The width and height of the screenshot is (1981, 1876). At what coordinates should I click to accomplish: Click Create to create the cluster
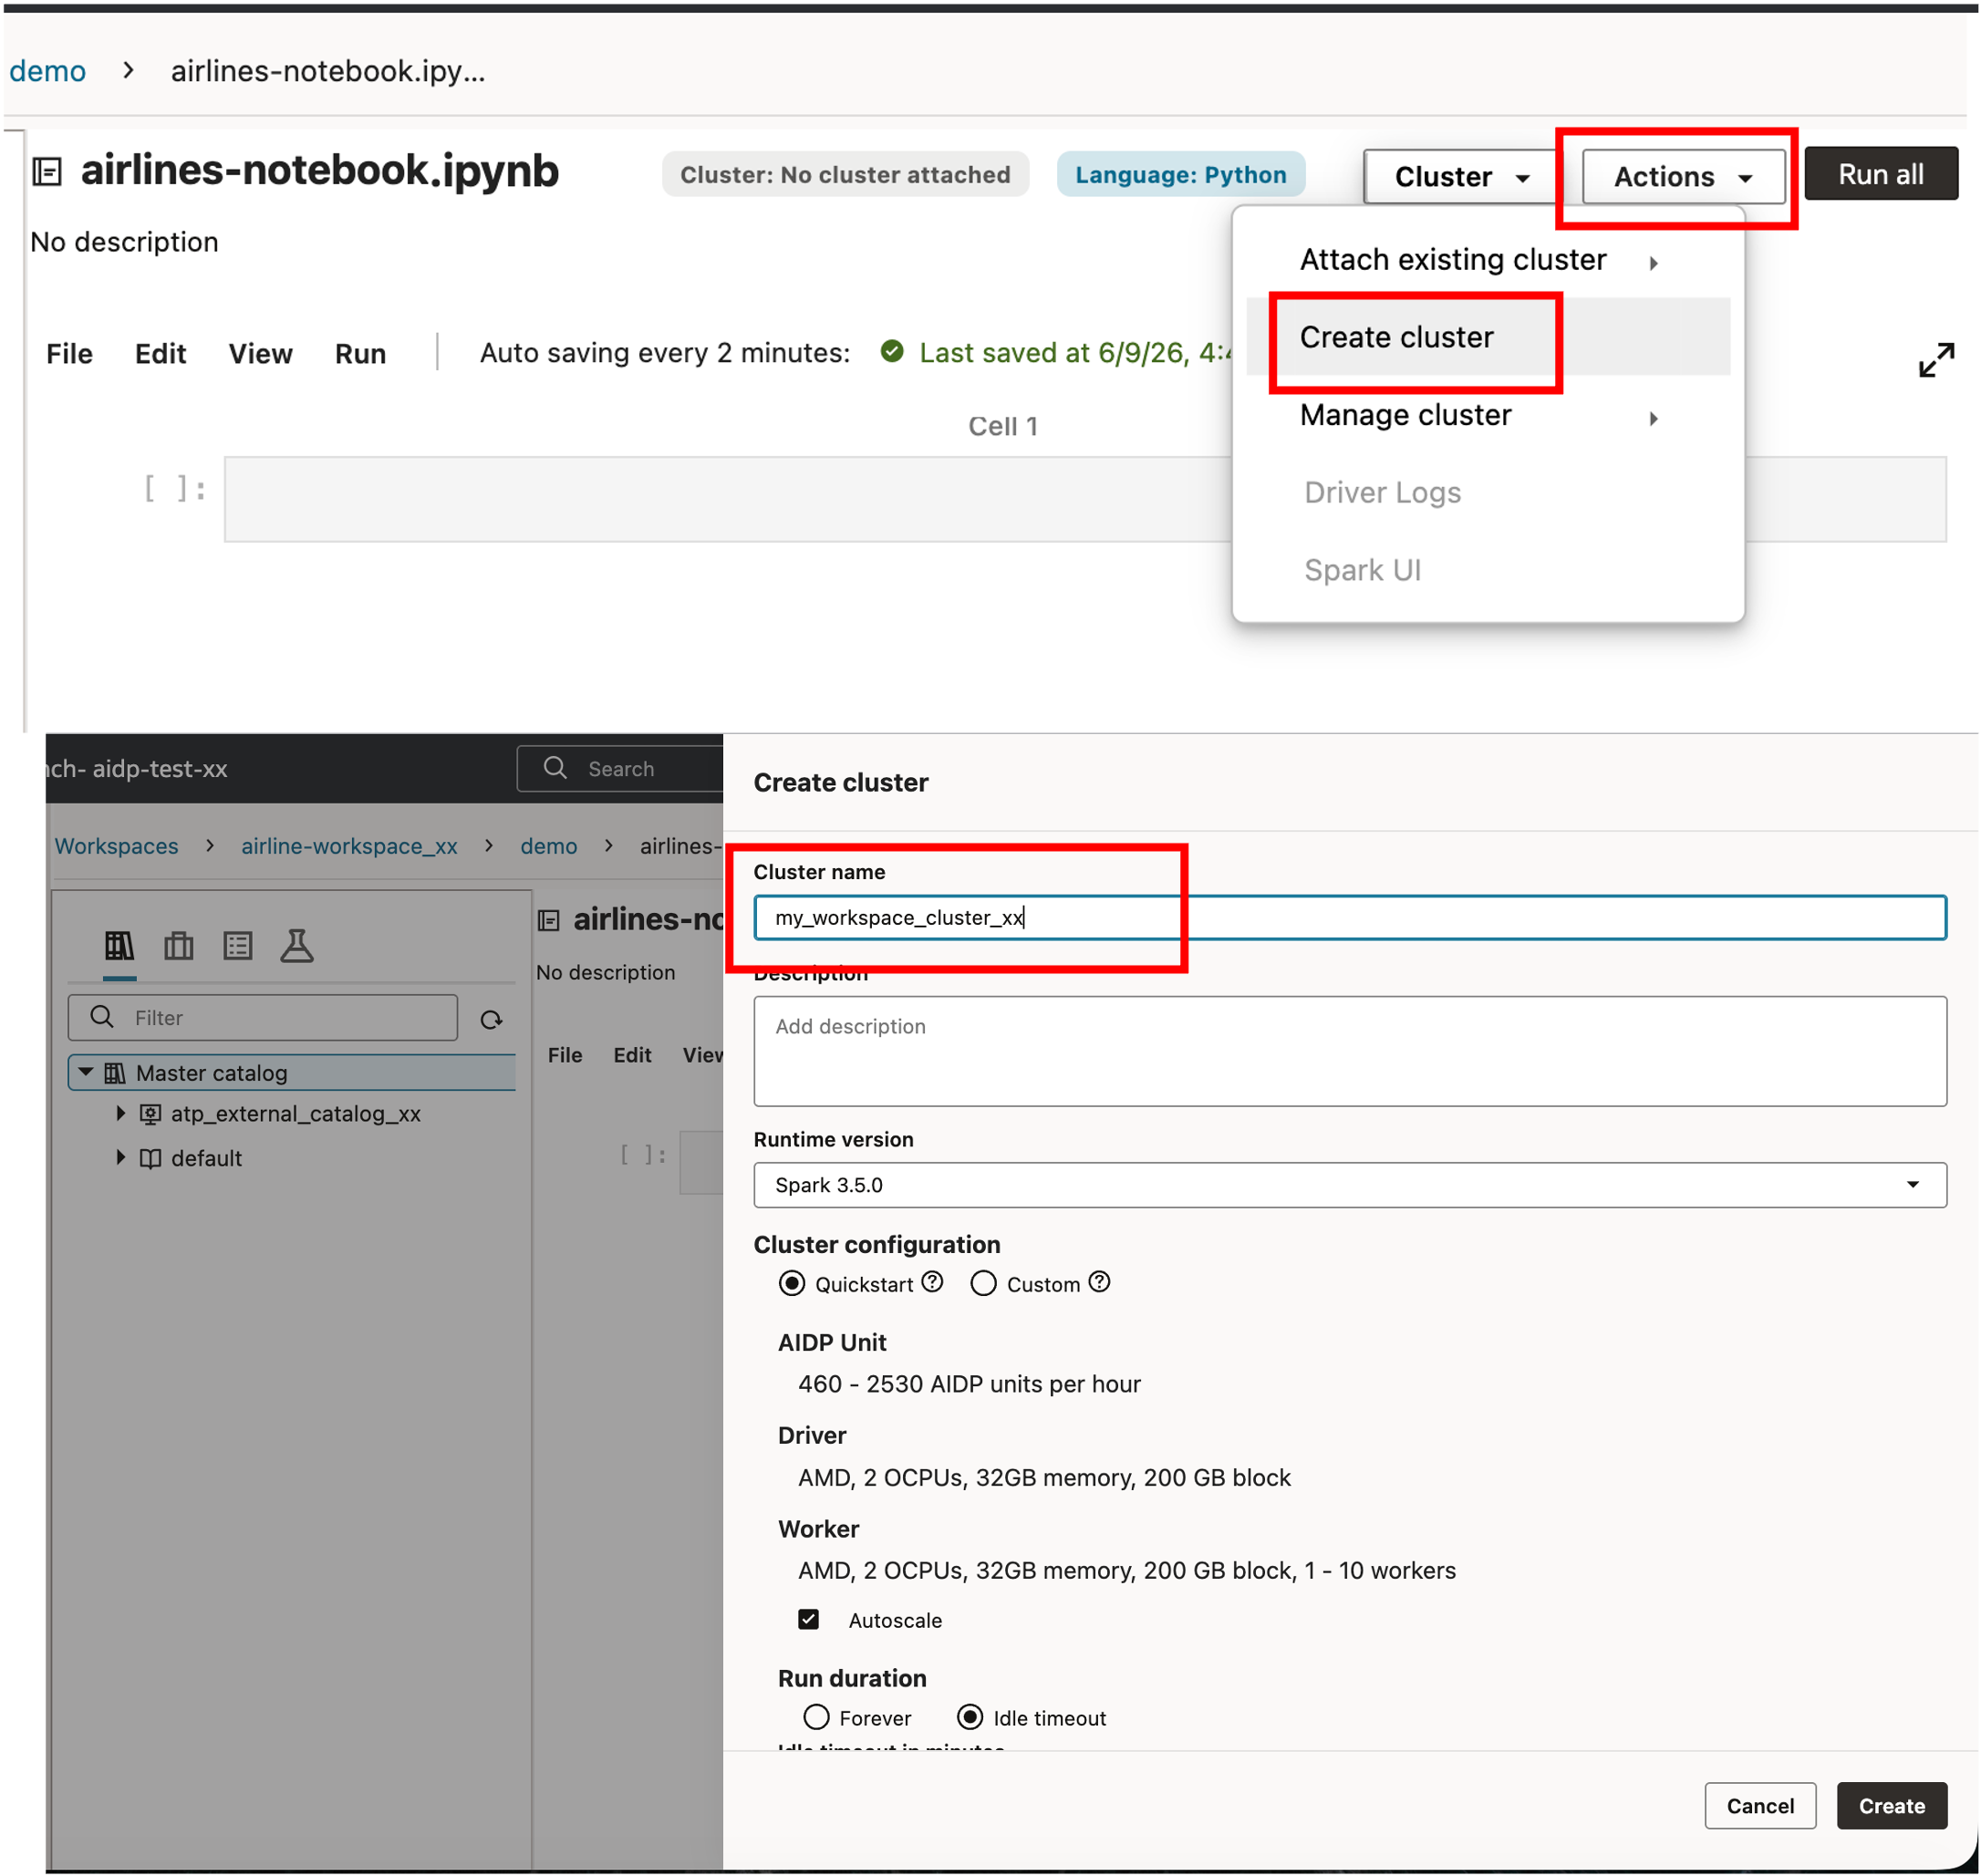1890,1804
